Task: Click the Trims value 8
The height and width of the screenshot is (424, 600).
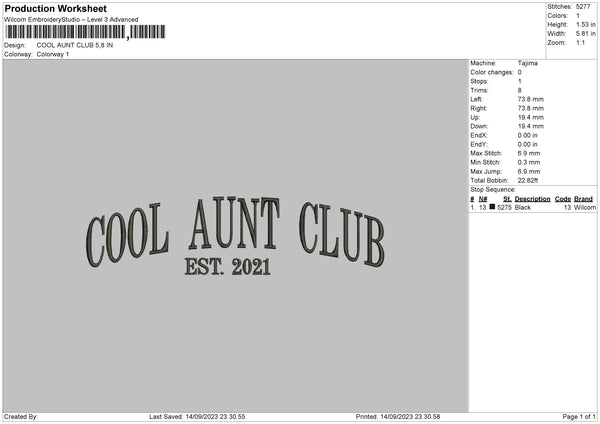Action: 520,90
